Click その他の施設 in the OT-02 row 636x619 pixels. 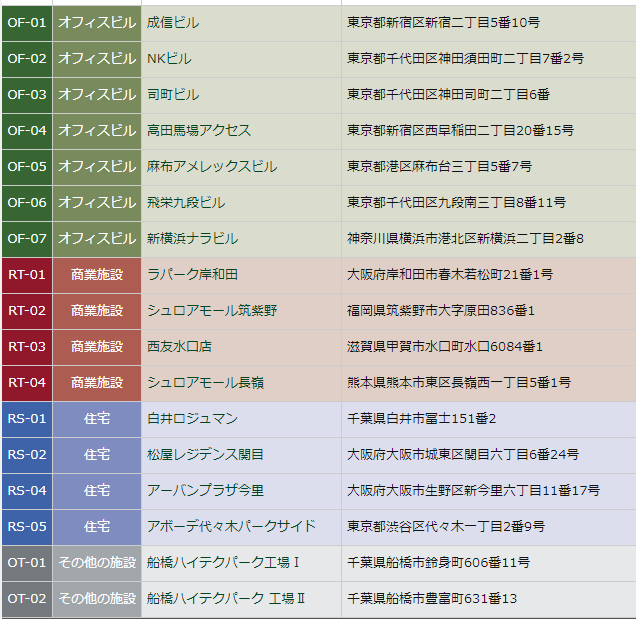[x=97, y=599]
